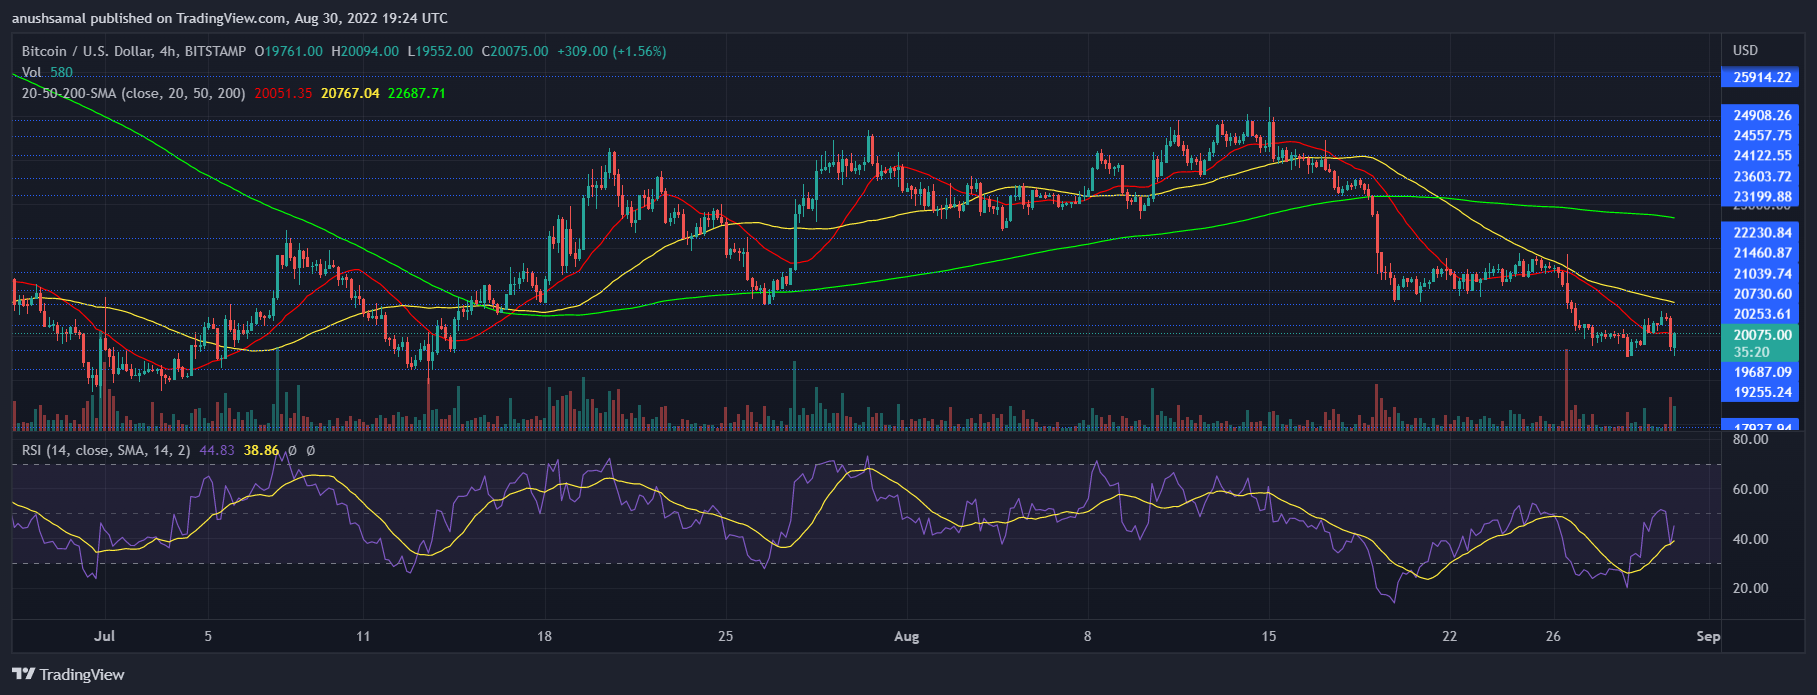This screenshot has width=1817, height=695.
Task: Click the 60.00 RSI axis label
Action: [1750, 489]
